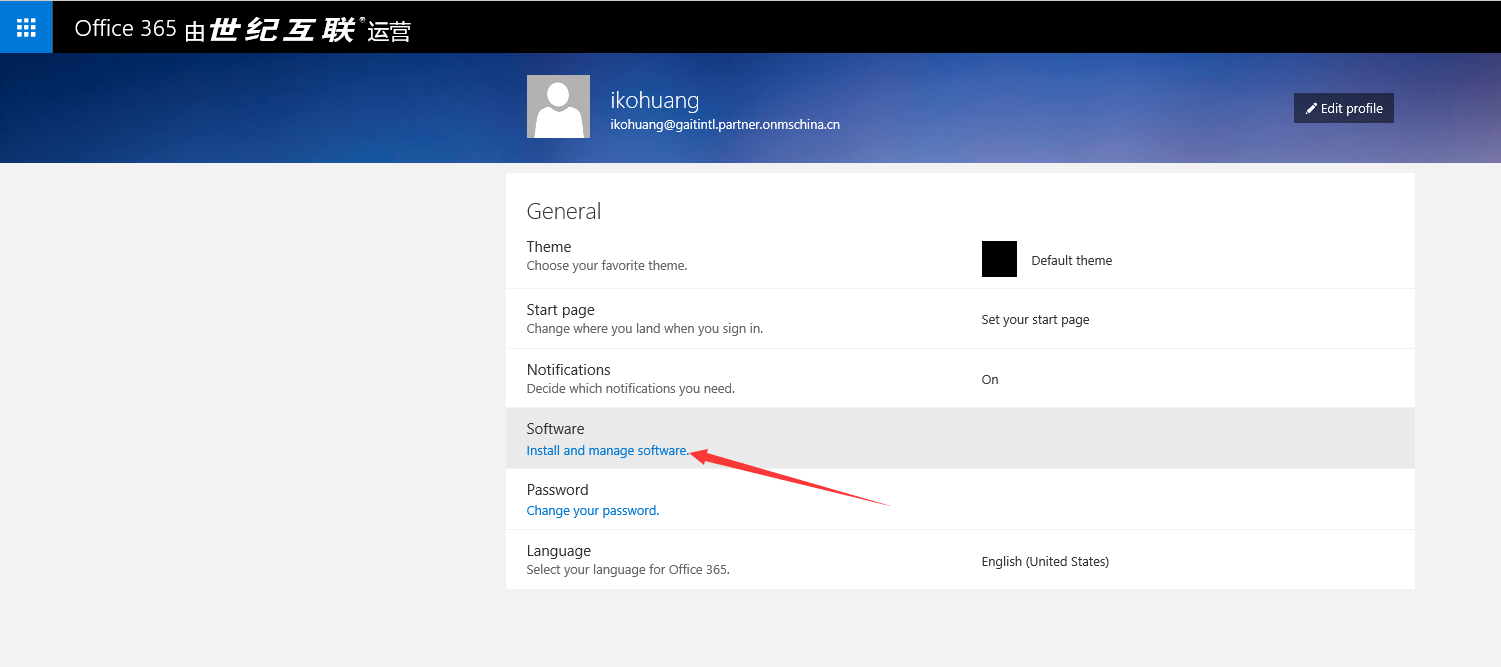Select the Password row heading
1501x667 pixels.
[558, 490]
